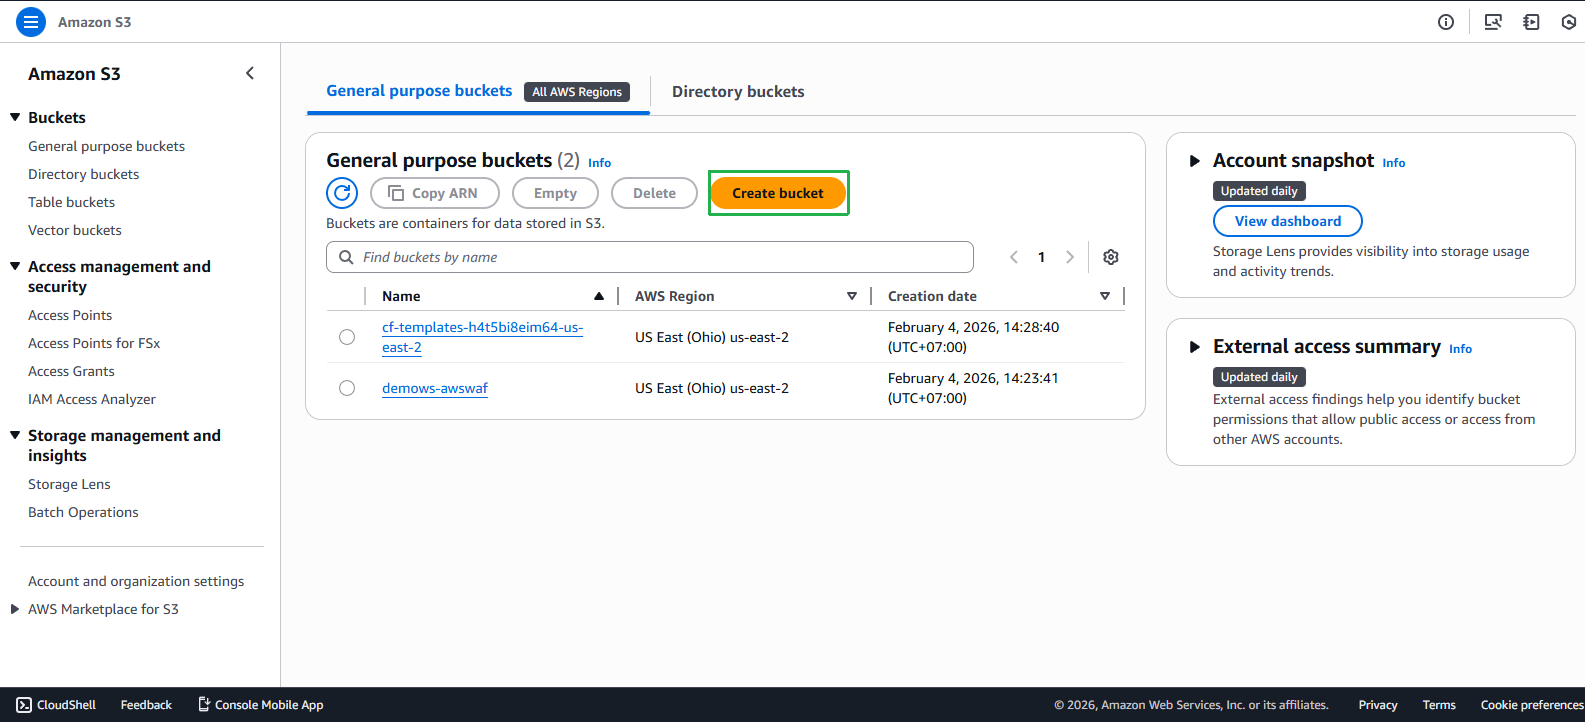Open the hamburger navigation menu
Screen dimensions: 1585x722
[x=31, y=22]
